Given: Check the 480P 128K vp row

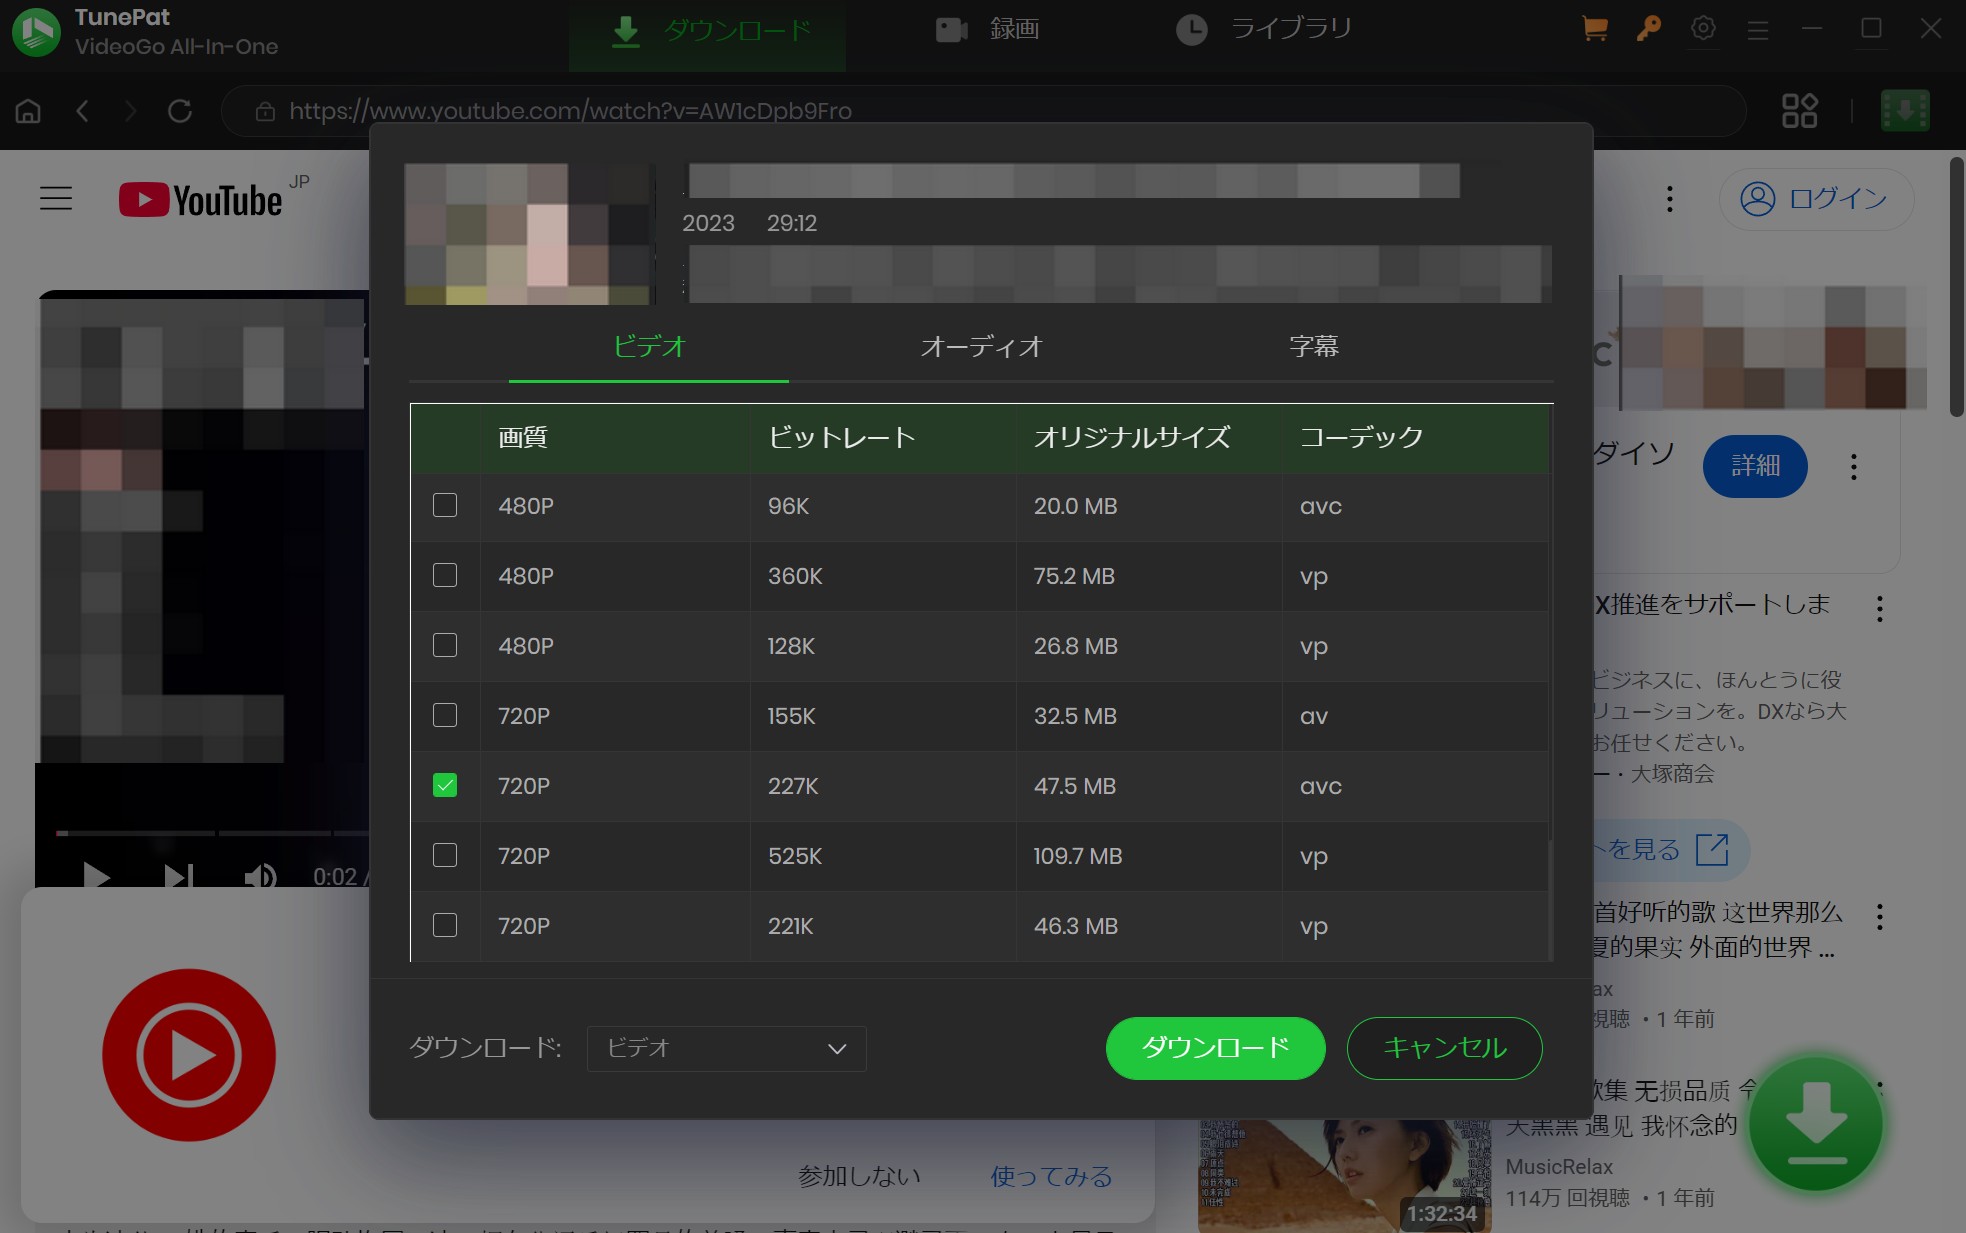Looking at the screenshot, I should [x=445, y=645].
